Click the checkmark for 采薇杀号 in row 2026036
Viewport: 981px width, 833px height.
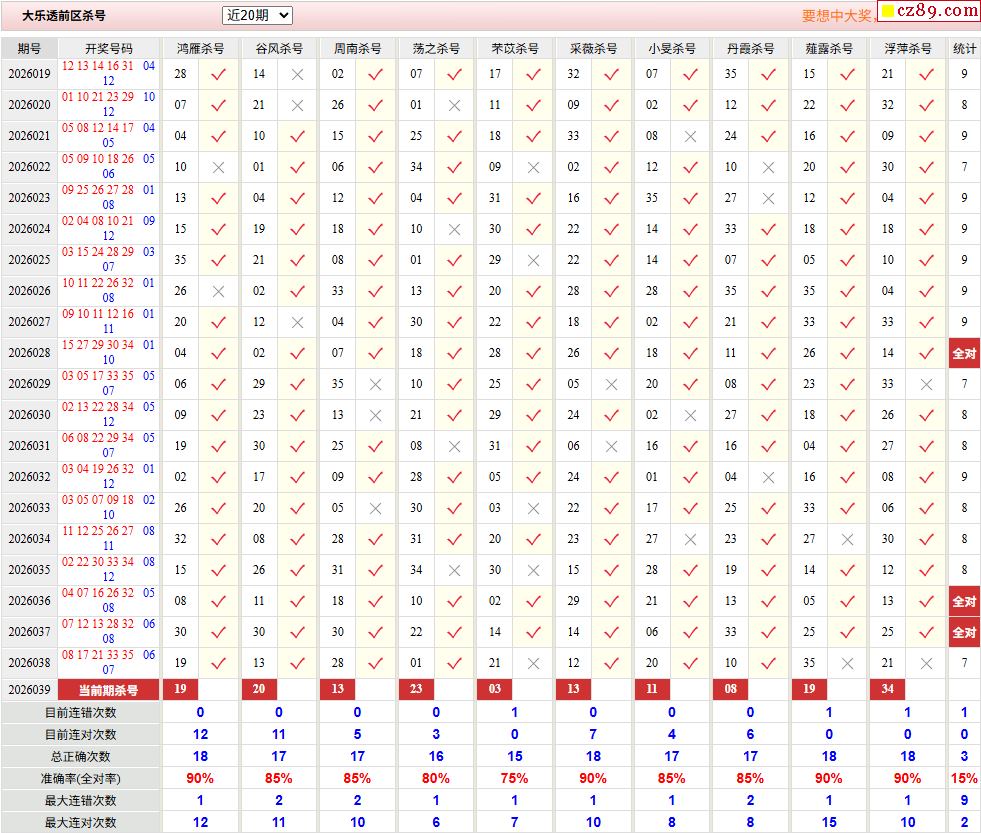pos(612,601)
